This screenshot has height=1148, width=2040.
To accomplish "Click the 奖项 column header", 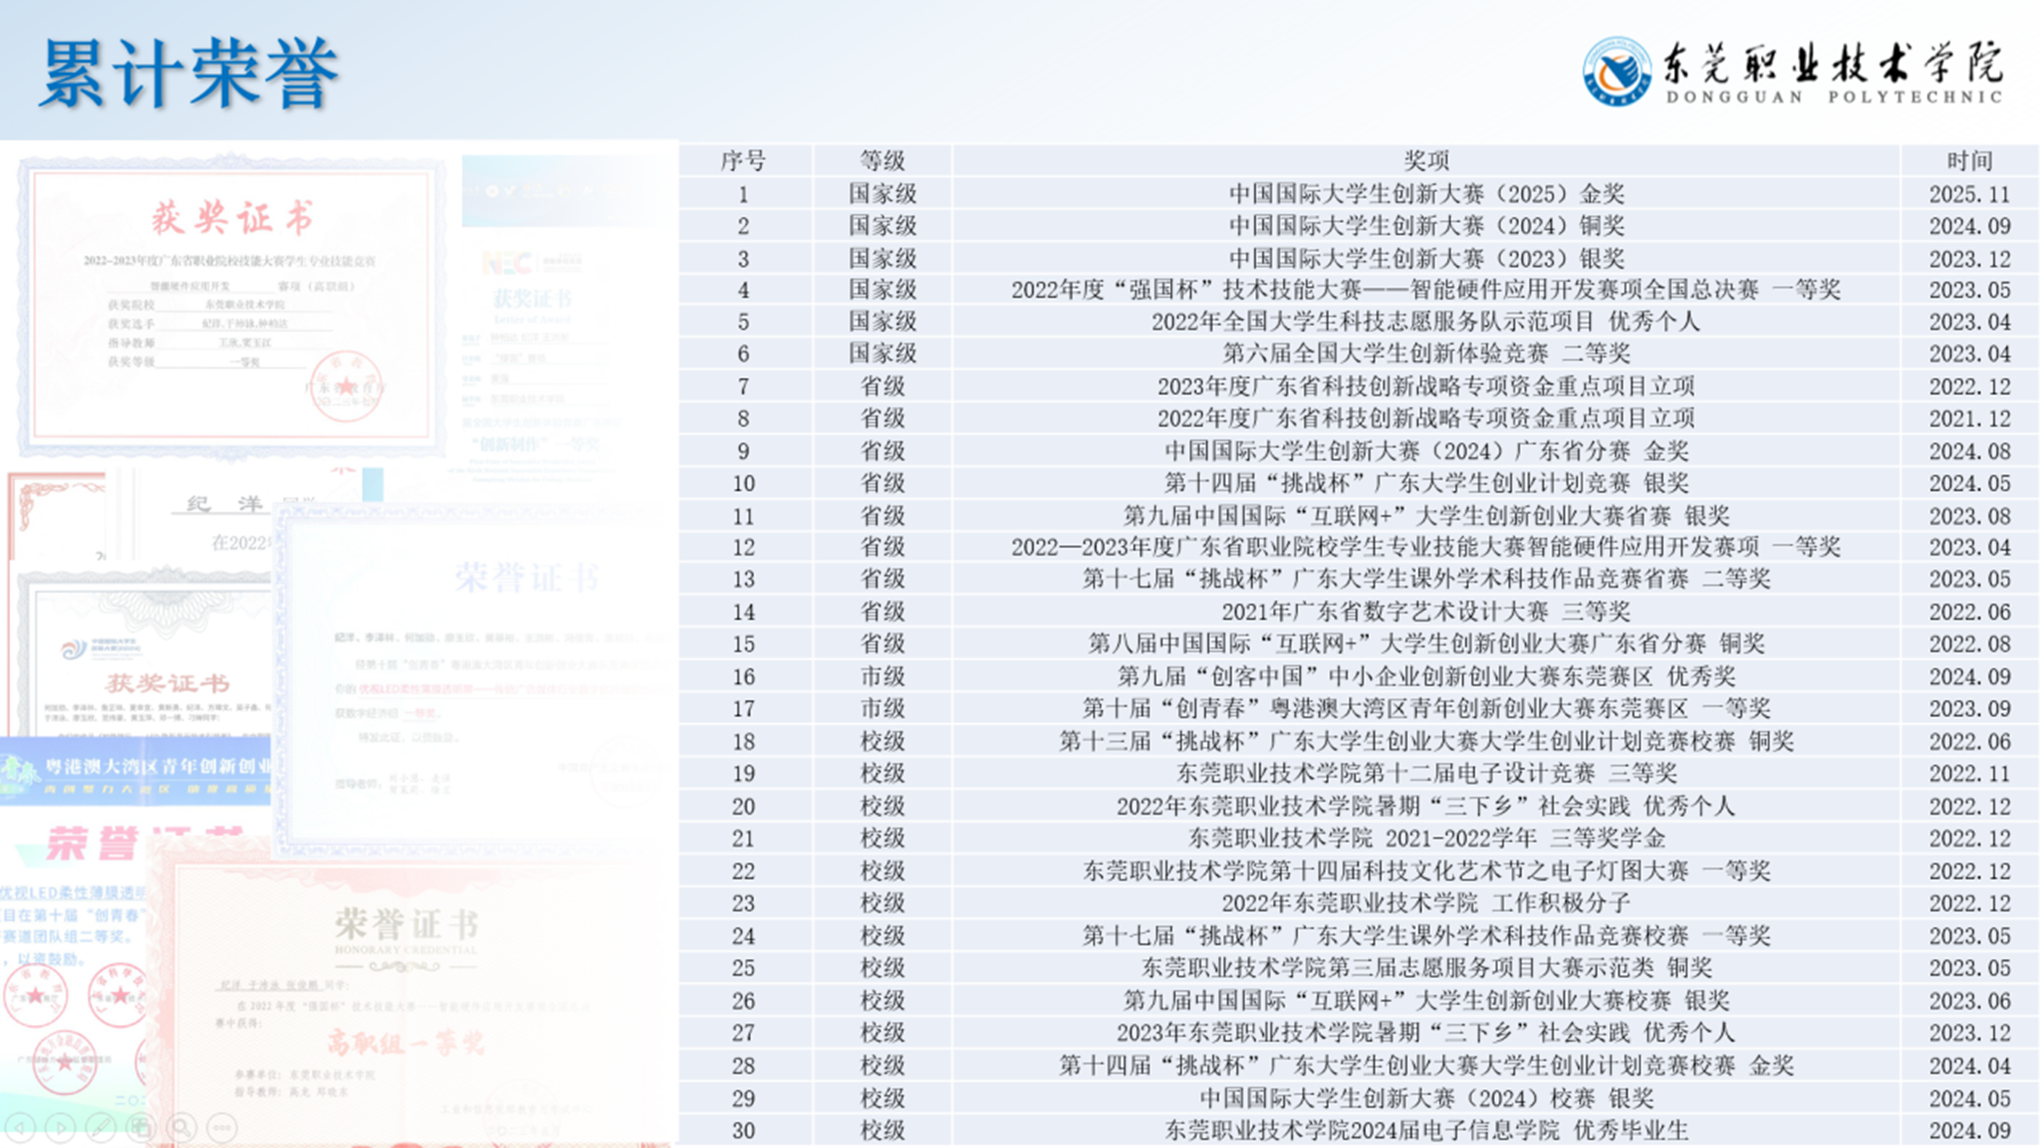I will tap(1426, 160).
